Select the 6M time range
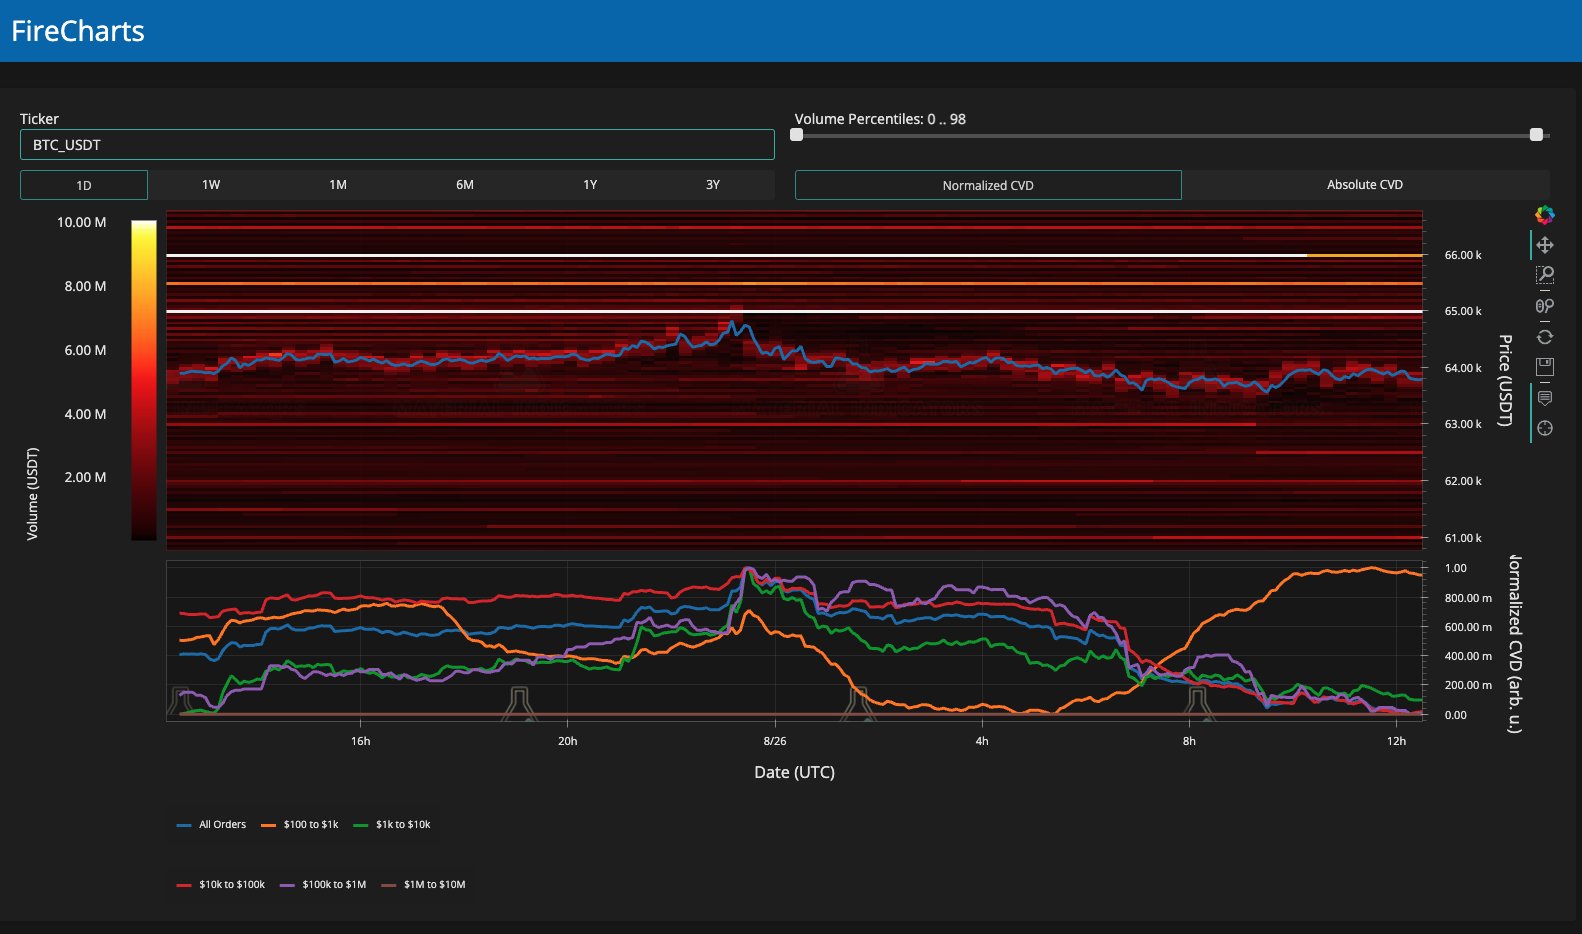Screen dimensions: 1582x934 (465, 185)
